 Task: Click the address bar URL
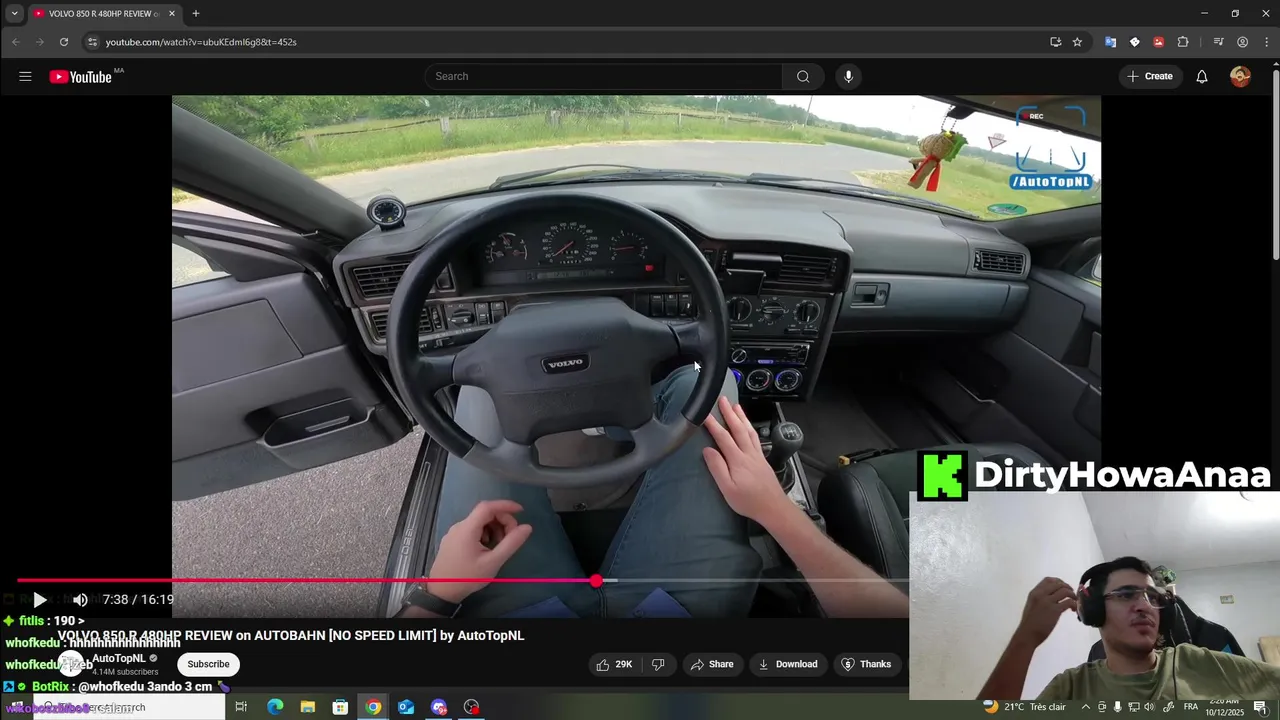(201, 42)
